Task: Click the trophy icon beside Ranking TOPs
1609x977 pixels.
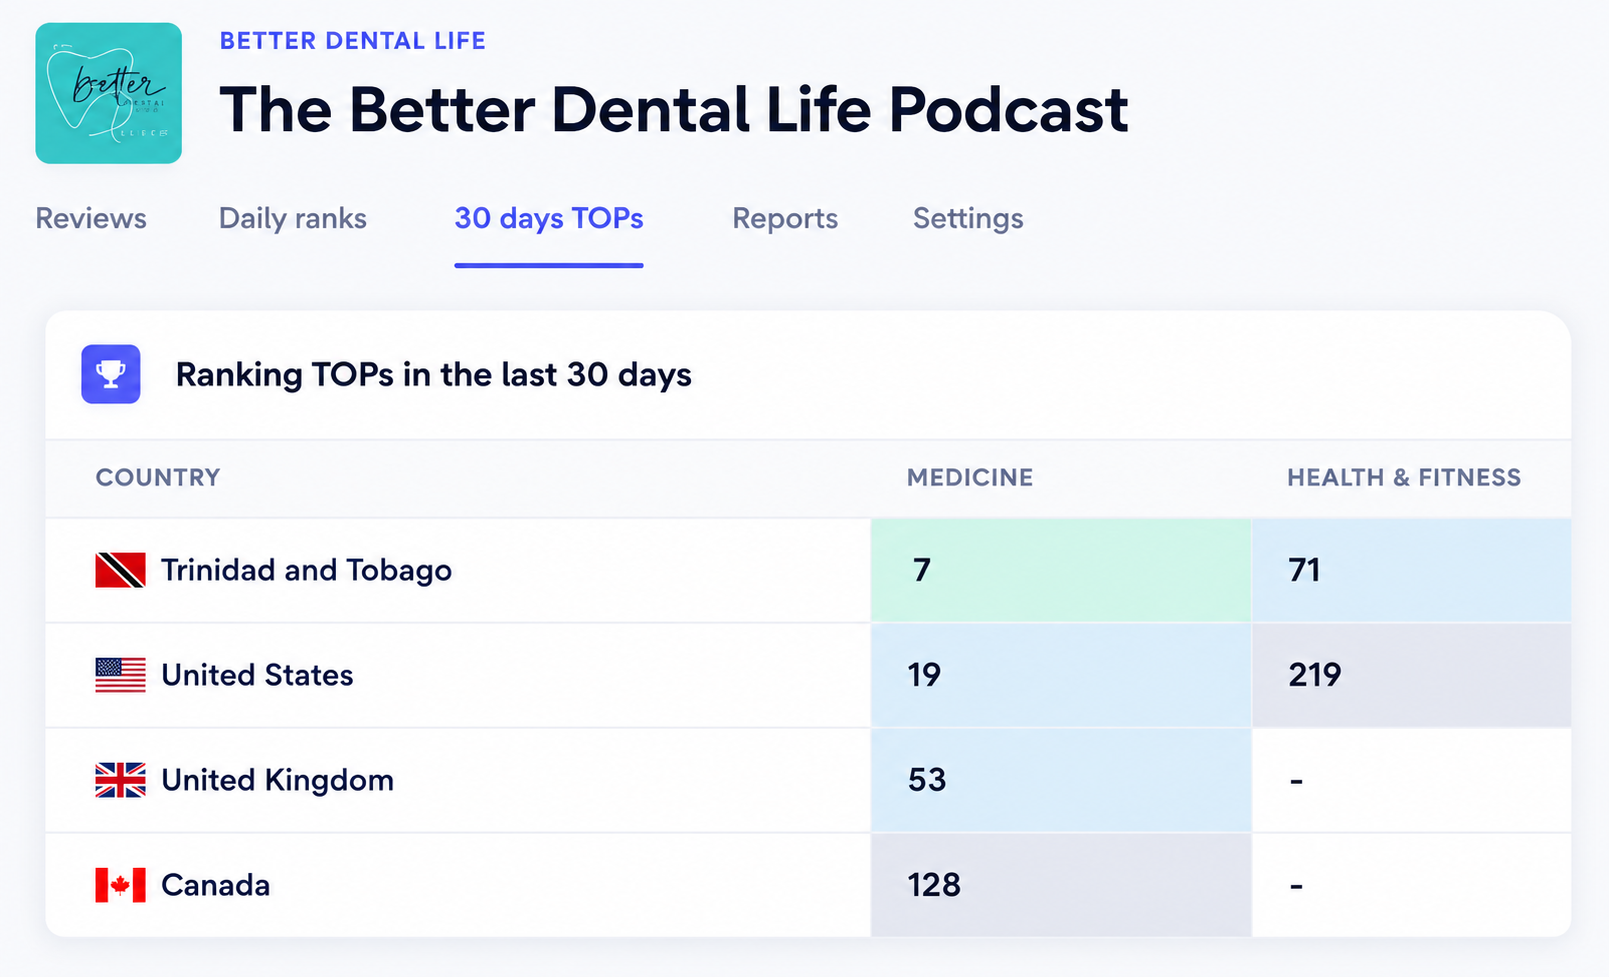Action: point(111,374)
